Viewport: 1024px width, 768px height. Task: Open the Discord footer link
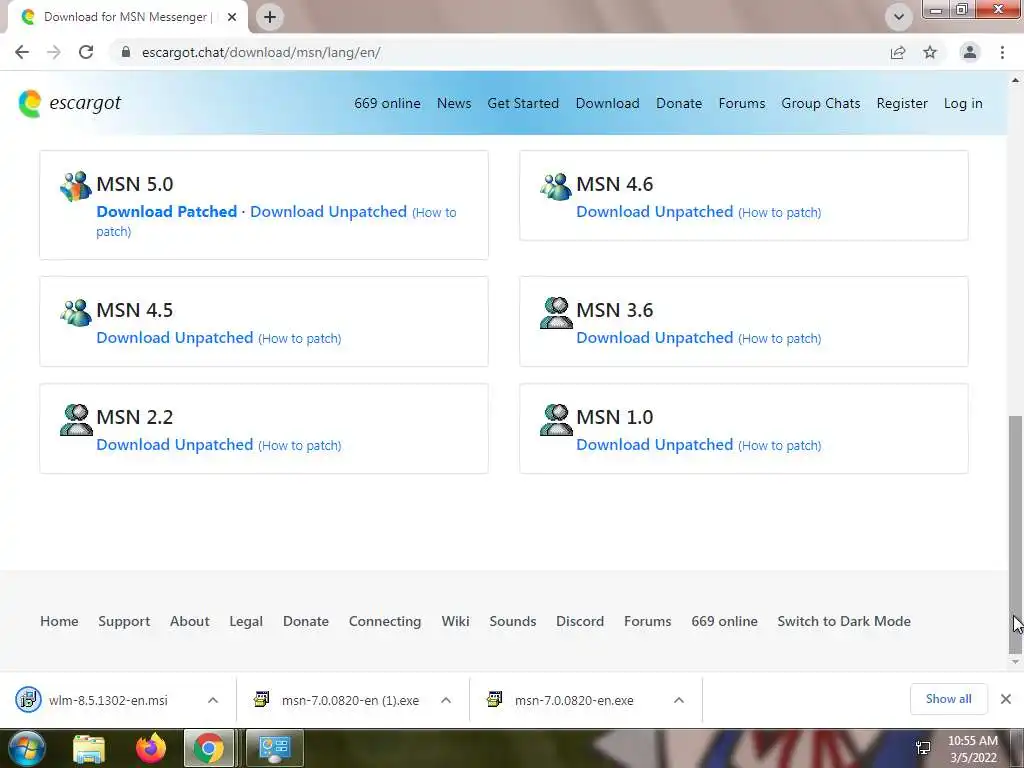pos(580,621)
